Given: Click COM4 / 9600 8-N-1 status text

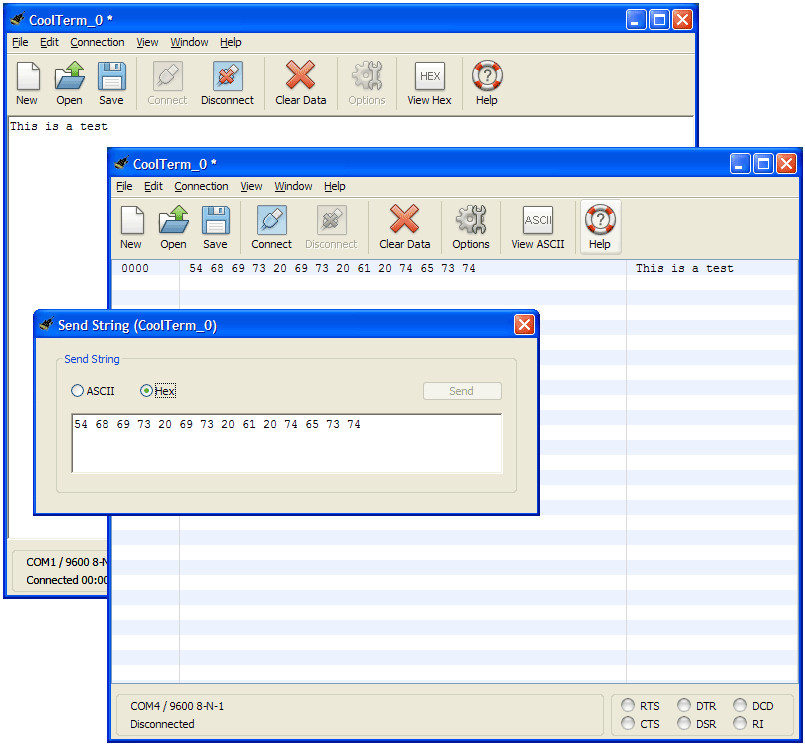Looking at the screenshot, I should (x=177, y=706).
